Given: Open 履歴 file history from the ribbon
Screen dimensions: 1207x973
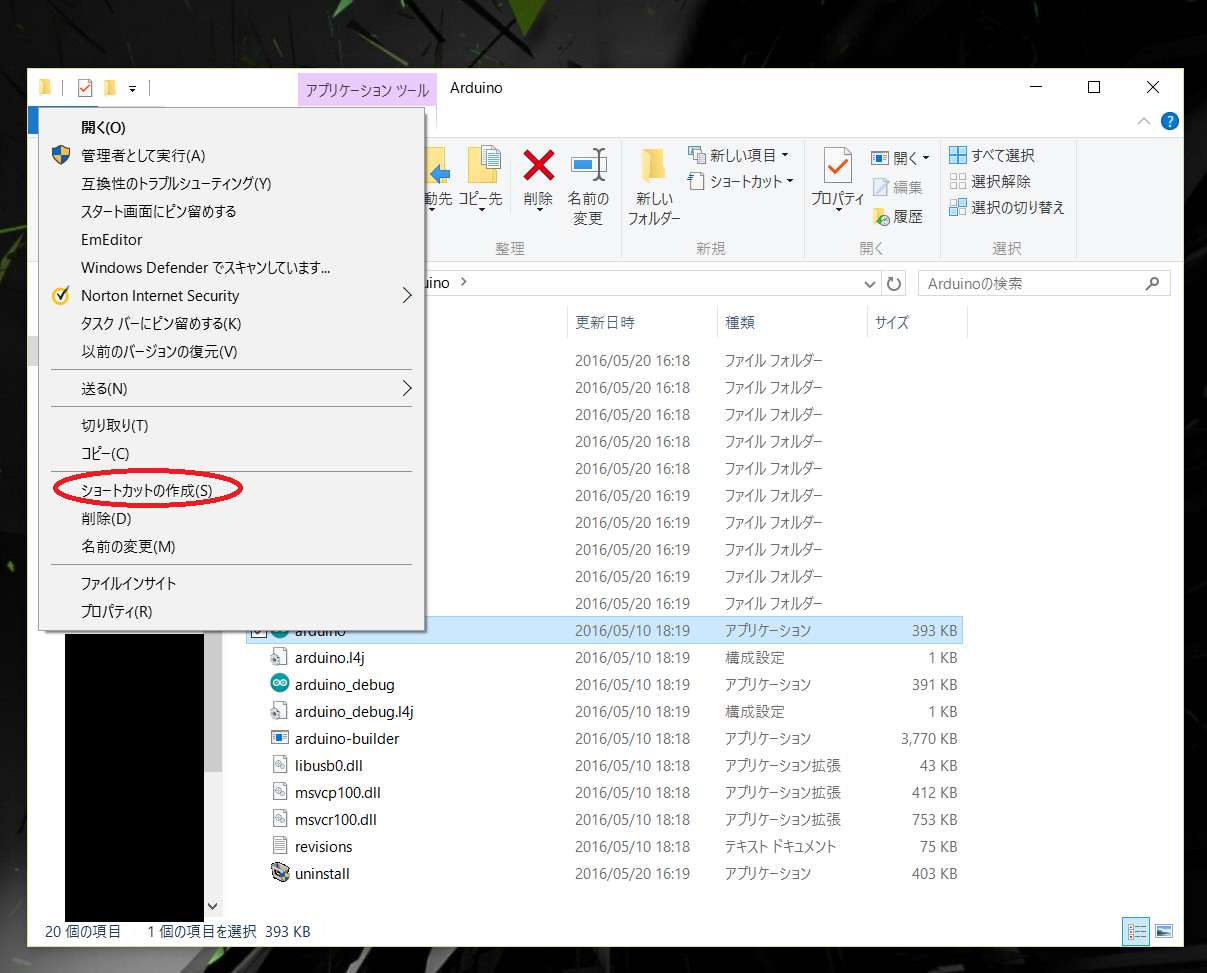Looking at the screenshot, I should pyautogui.click(x=881, y=216).
